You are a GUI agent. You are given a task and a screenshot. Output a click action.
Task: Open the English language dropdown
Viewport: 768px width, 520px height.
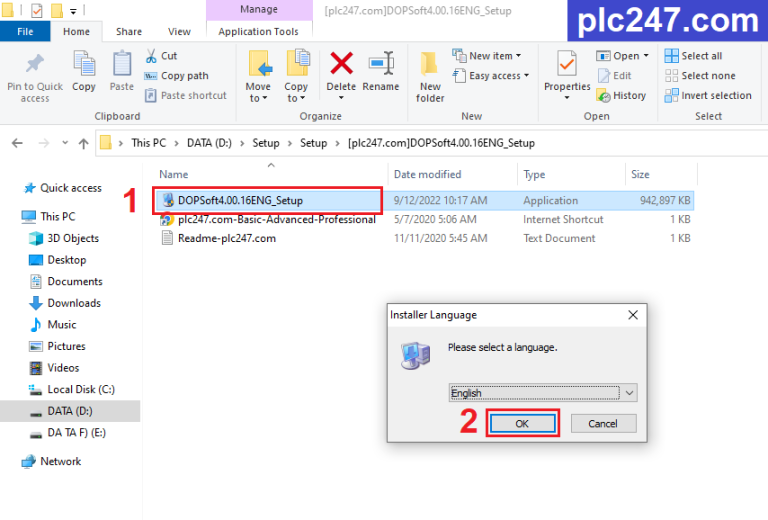[x=543, y=393]
